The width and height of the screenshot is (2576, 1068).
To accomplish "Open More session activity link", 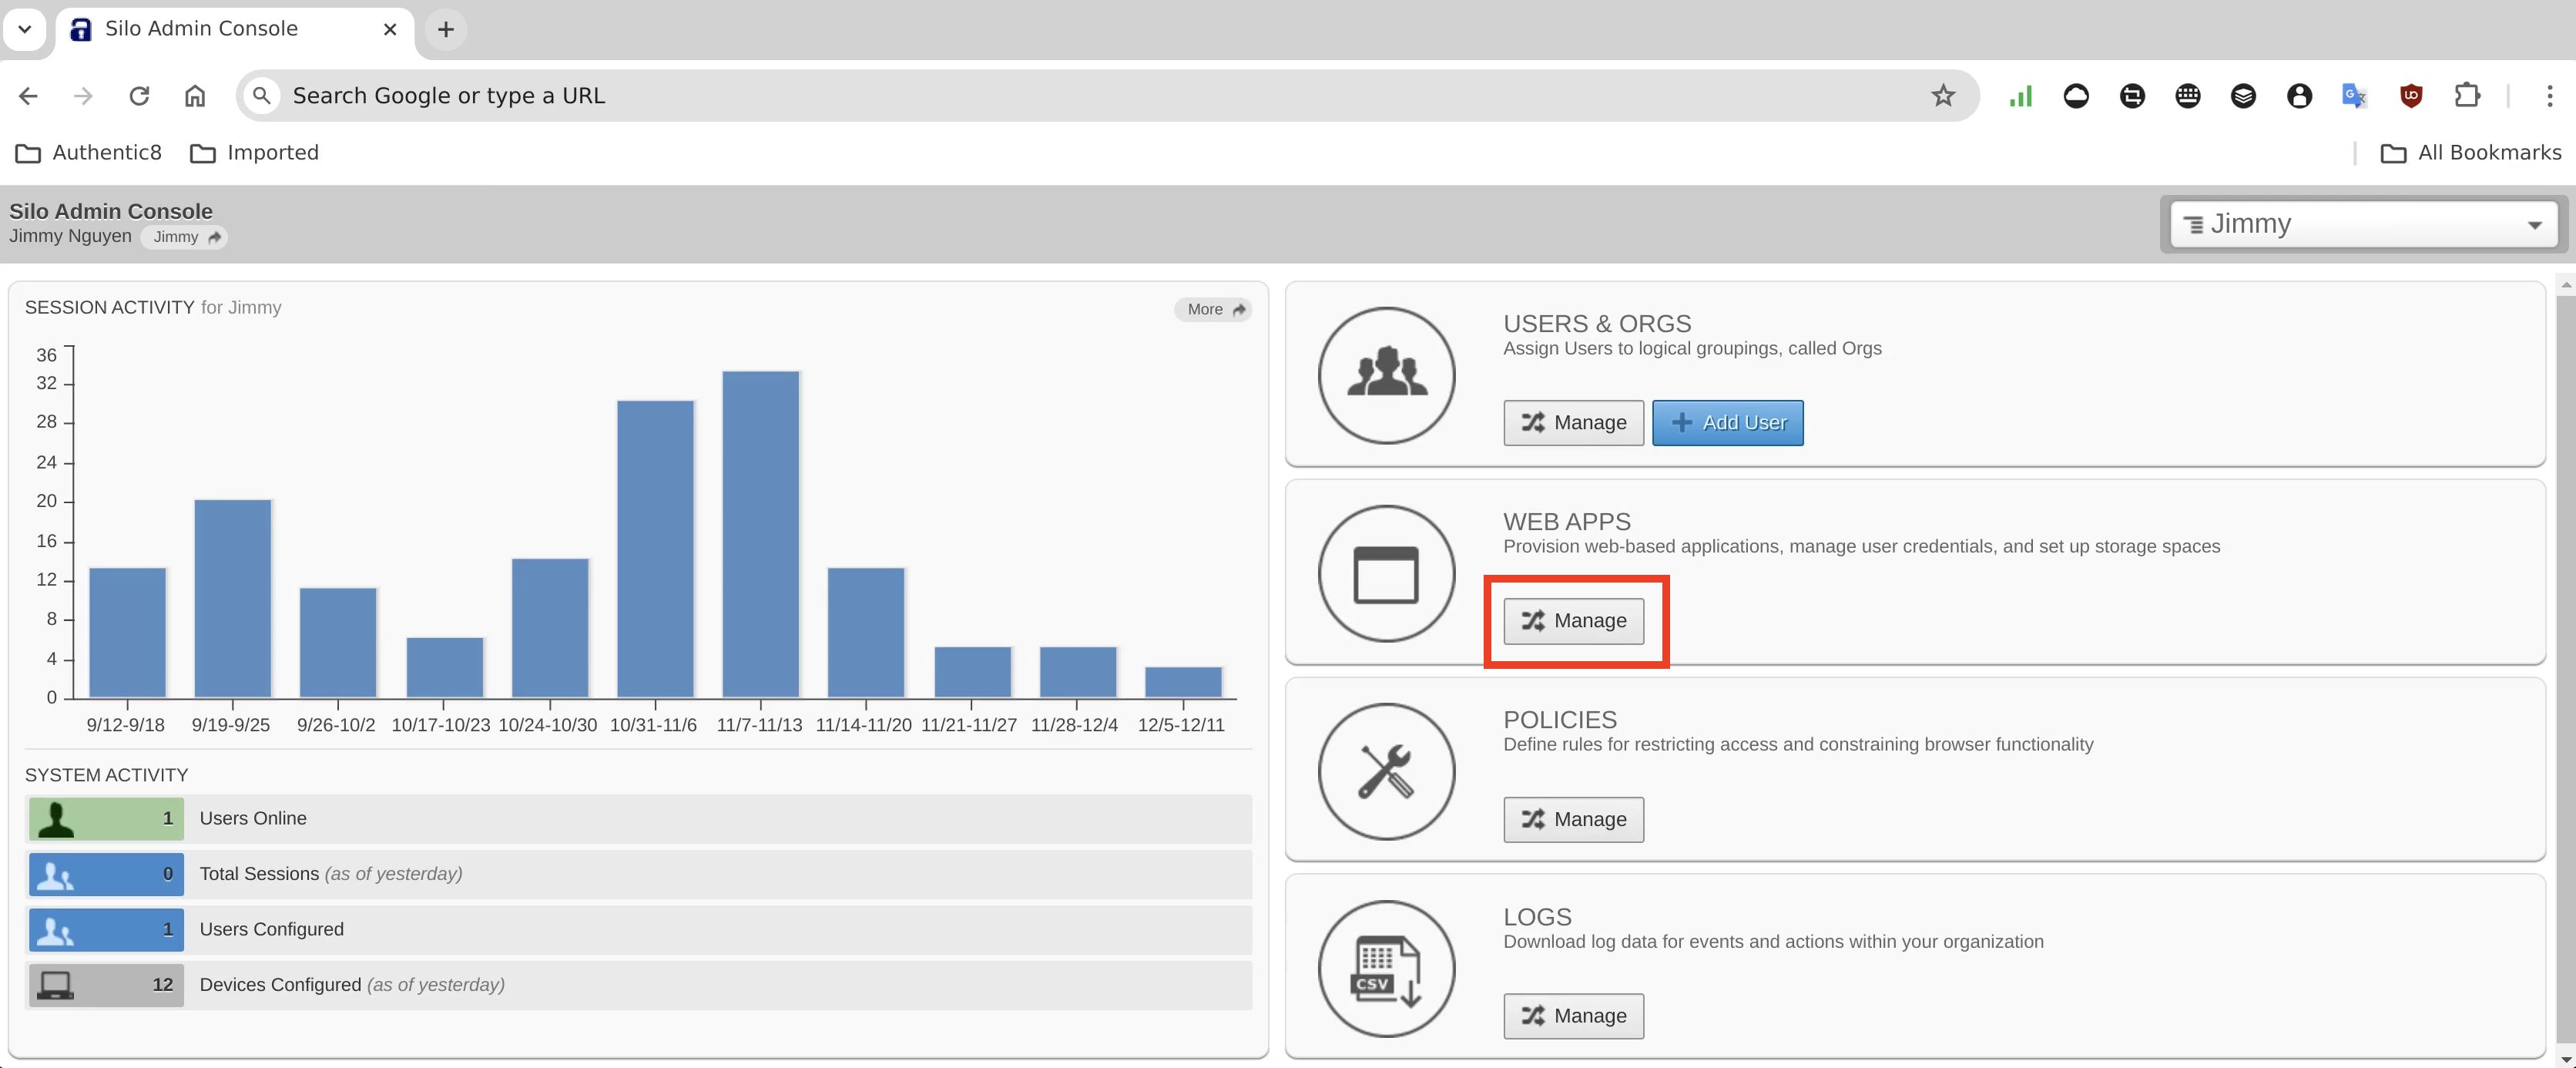I will pos(1213,310).
